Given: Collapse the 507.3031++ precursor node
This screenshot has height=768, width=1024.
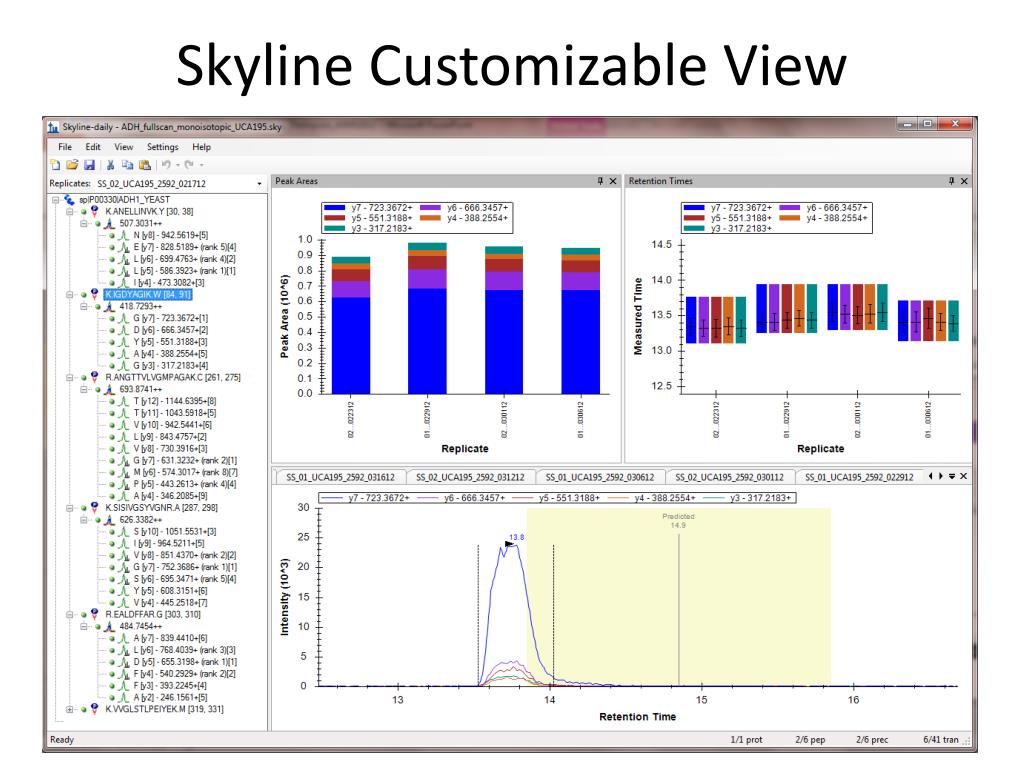Looking at the screenshot, I should (84, 223).
